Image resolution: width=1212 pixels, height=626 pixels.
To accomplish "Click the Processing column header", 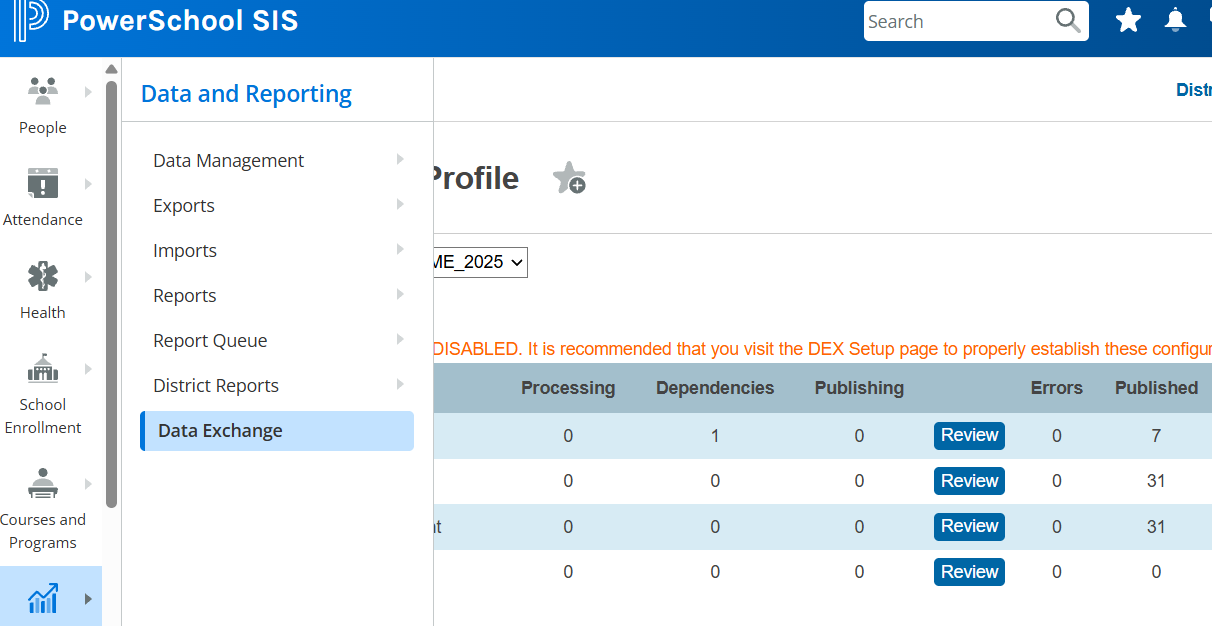I will coord(568,388).
